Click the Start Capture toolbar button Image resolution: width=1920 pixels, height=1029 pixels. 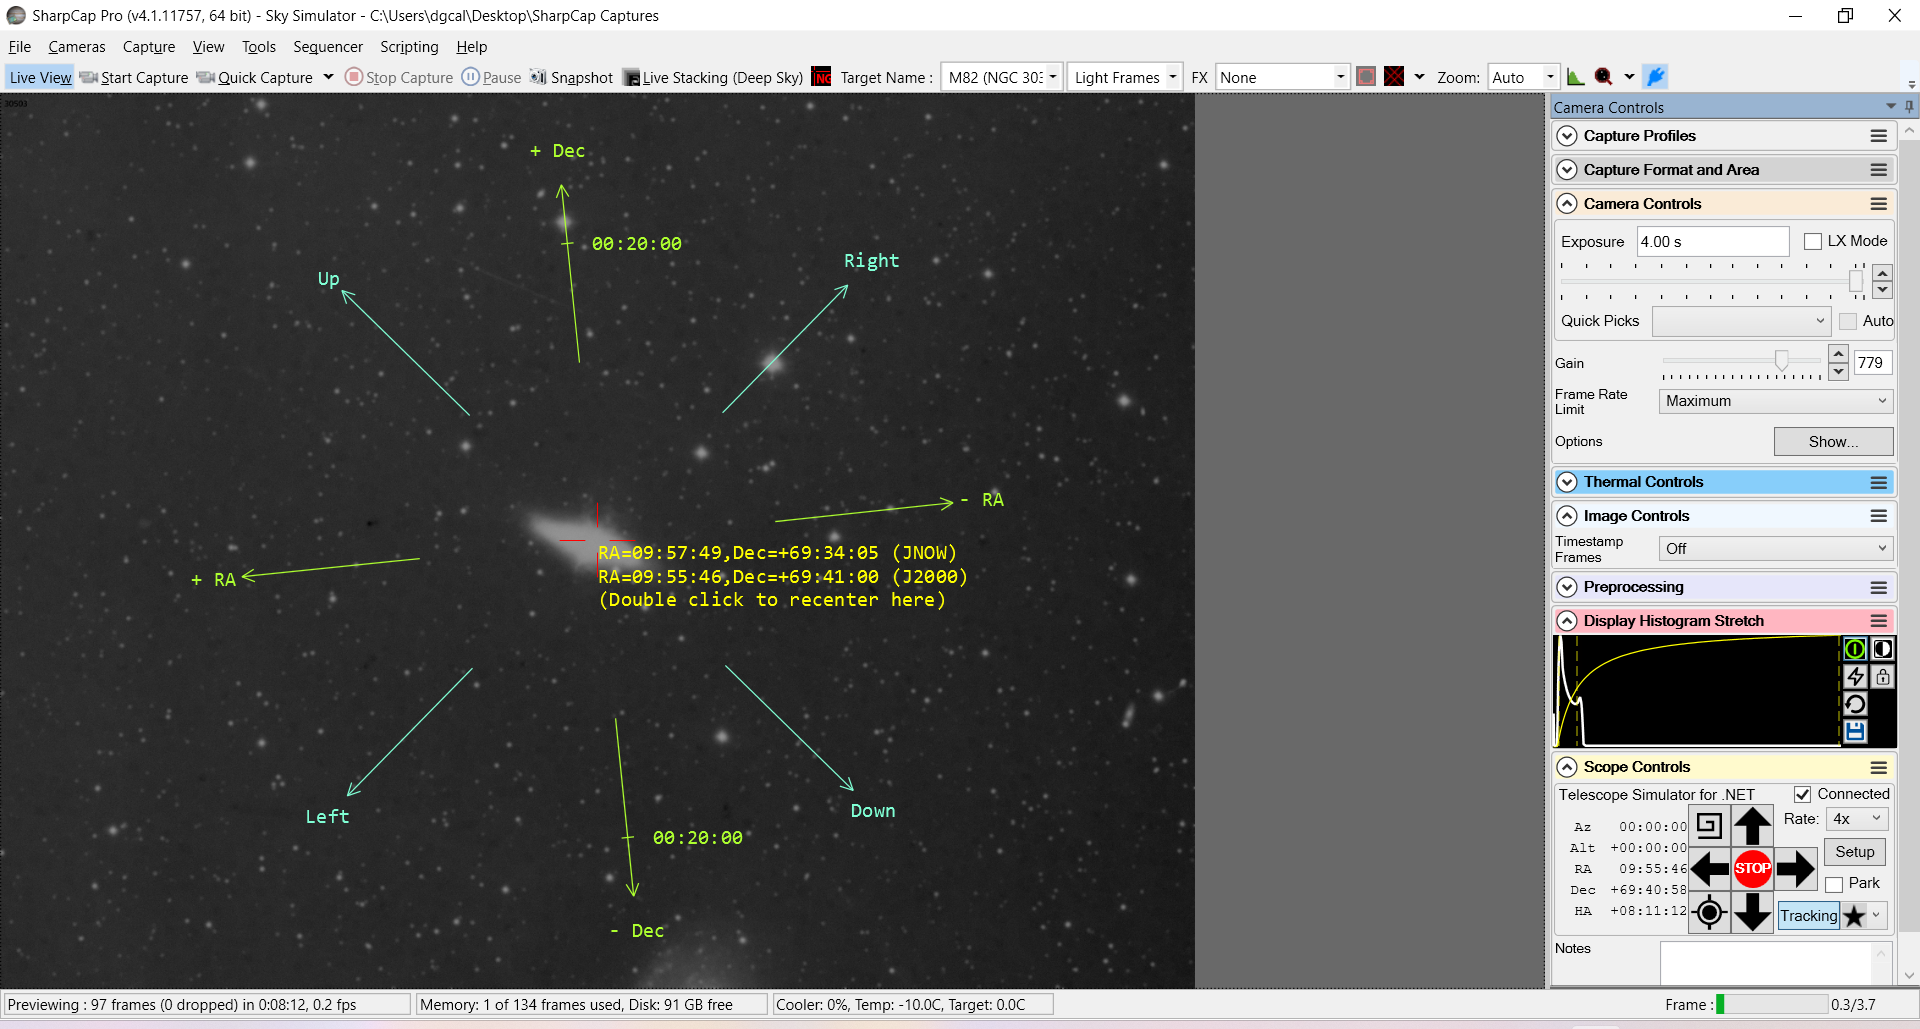coord(134,77)
